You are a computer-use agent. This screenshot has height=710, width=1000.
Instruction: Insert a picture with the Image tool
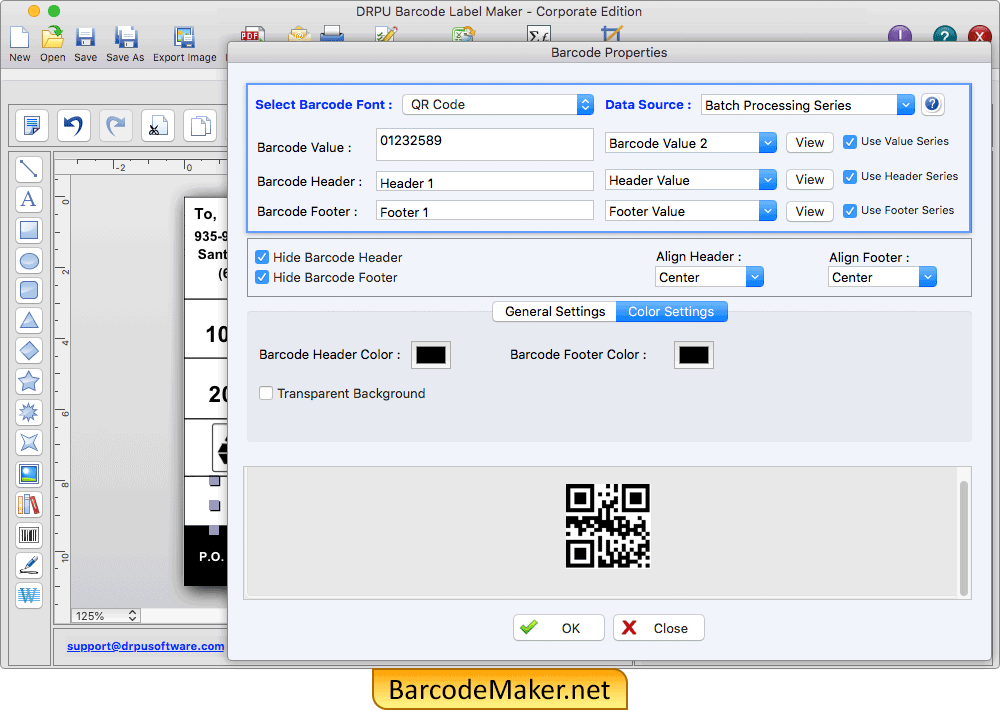coord(29,474)
